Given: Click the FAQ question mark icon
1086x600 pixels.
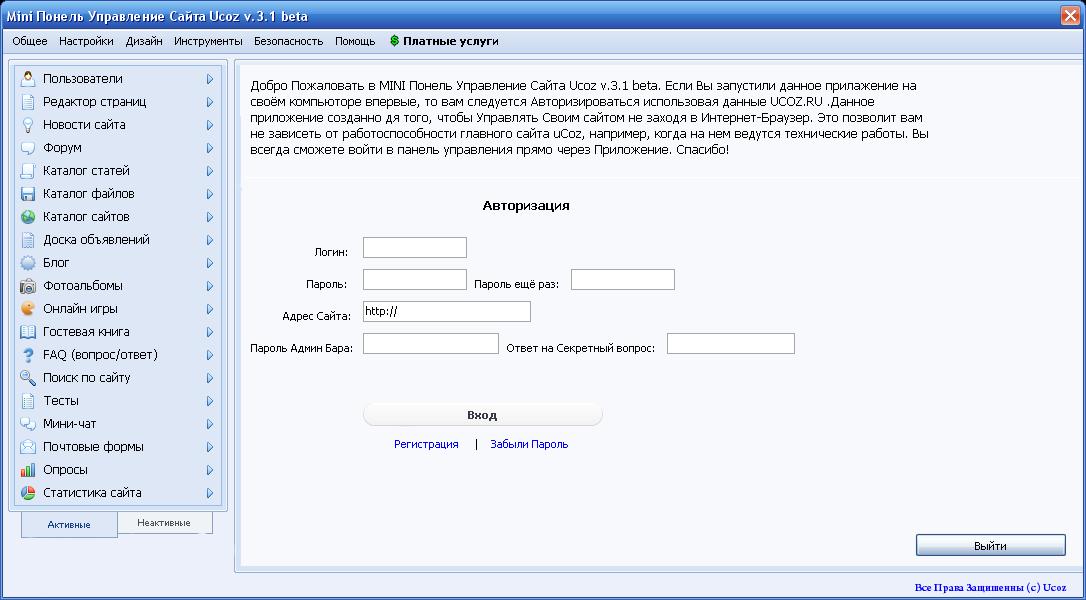Looking at the screenshot, I should click(x=28, y=355).
